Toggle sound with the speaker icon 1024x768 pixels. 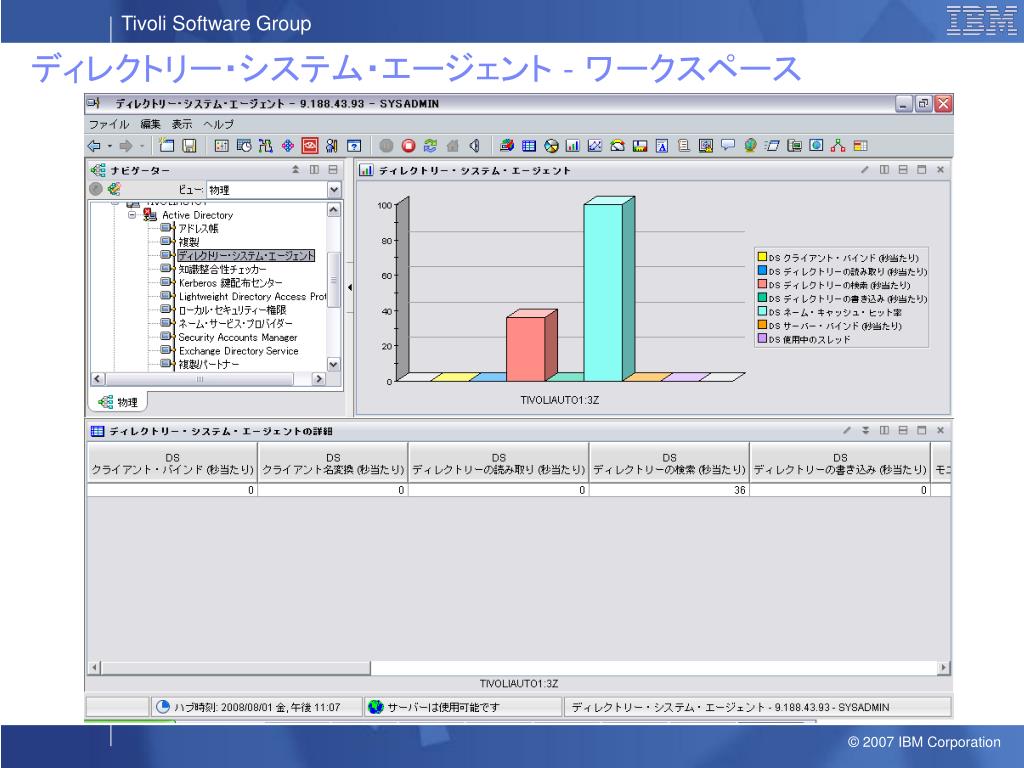pos(475,146)
